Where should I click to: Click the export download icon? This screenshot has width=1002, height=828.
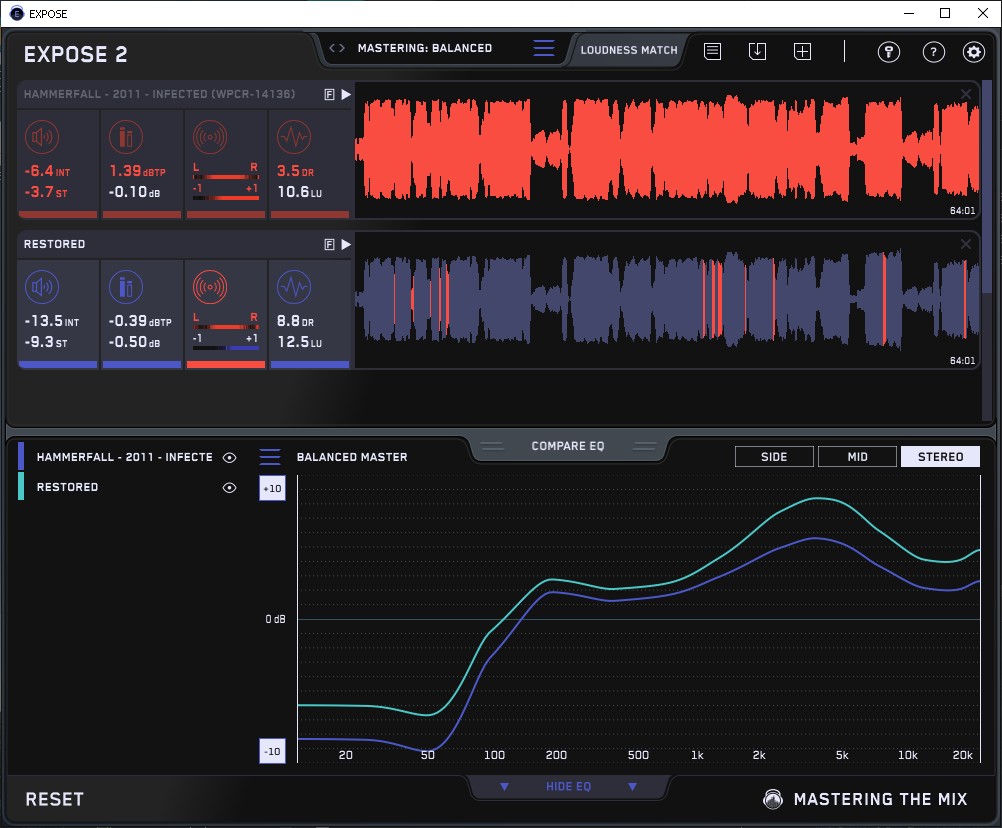point(757,52)
